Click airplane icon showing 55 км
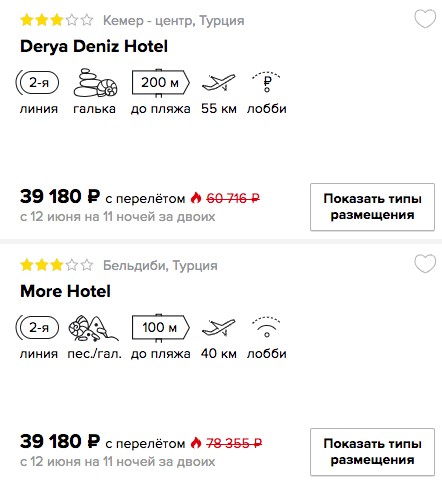Image resolution: width=442 pixels, height=482 pixels. coord(219,83)
